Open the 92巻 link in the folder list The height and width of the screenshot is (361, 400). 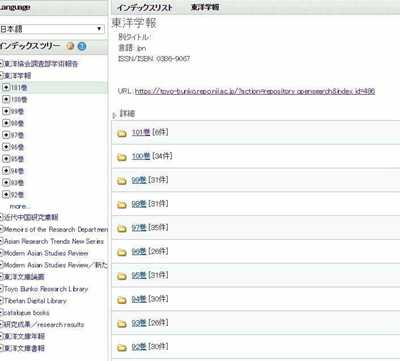pyautogui.click(x=139, y=347)
